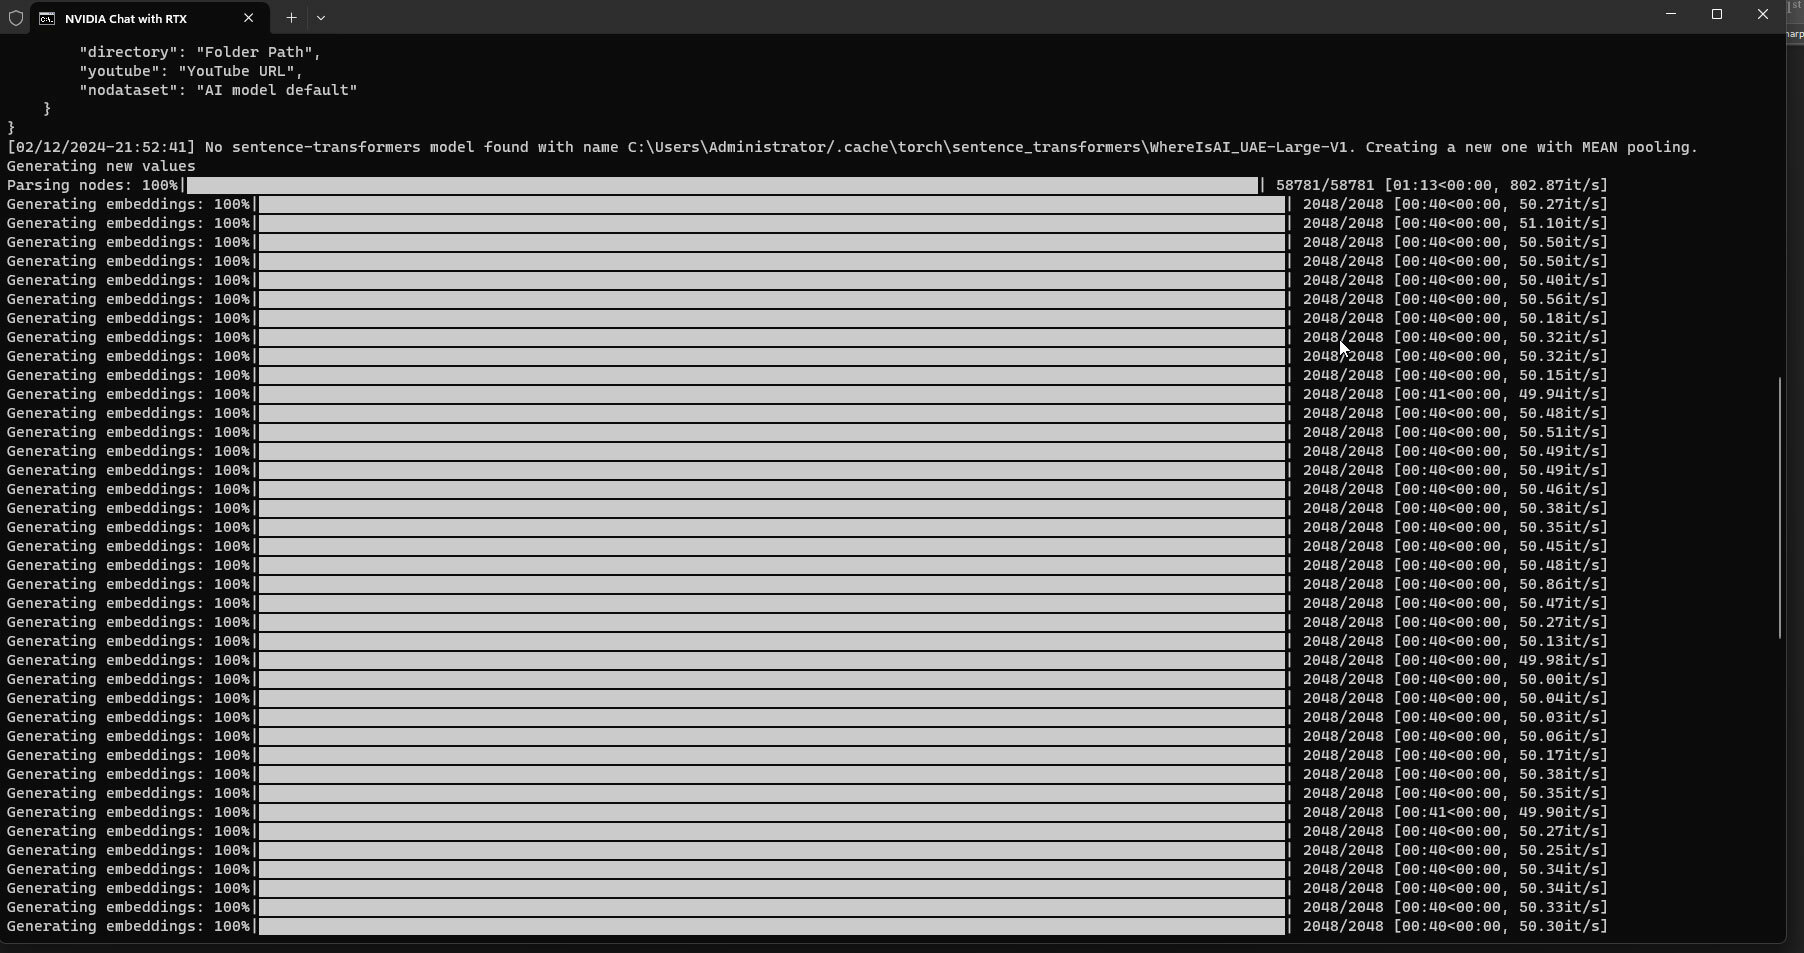Maximize the terminal window
The width and height of the screenshot is (1804, 953).
click(x=1717, y=14)
